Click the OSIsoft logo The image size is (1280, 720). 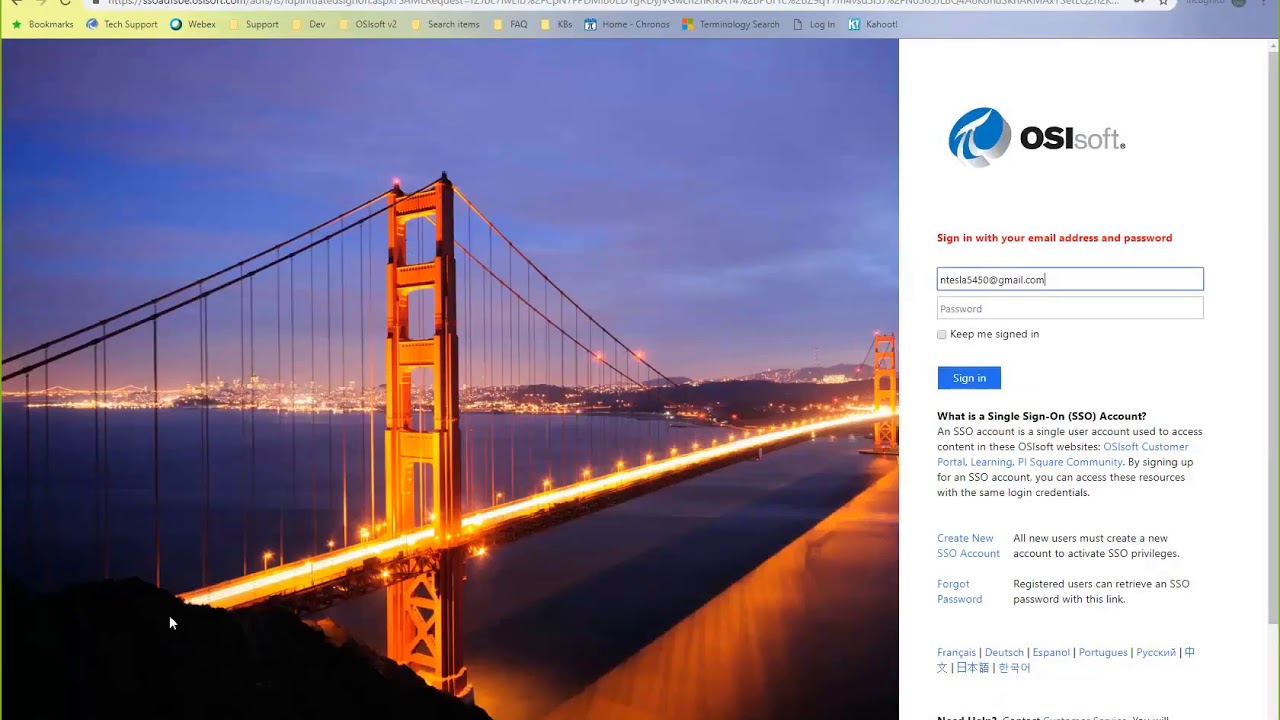point(1036,137)
